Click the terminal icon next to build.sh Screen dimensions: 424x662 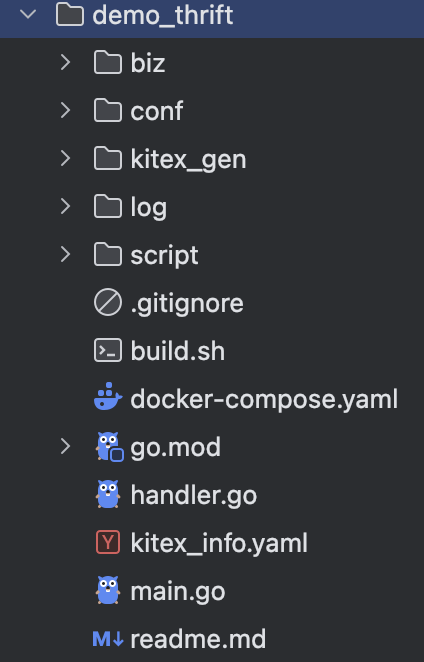(108, 350)
